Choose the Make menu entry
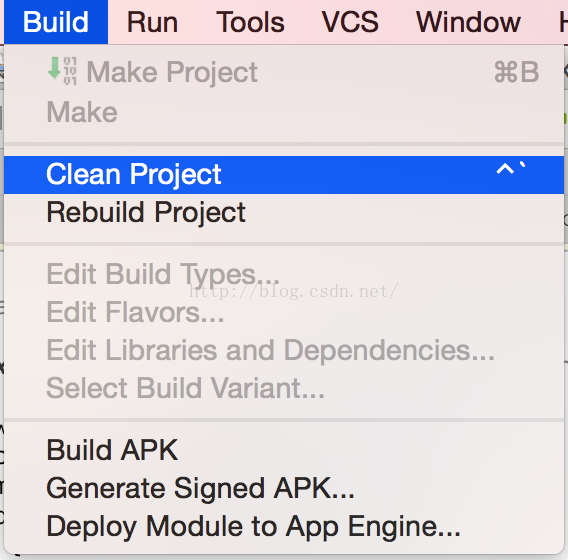The image size is (568, 560). [x=284, y=112]
